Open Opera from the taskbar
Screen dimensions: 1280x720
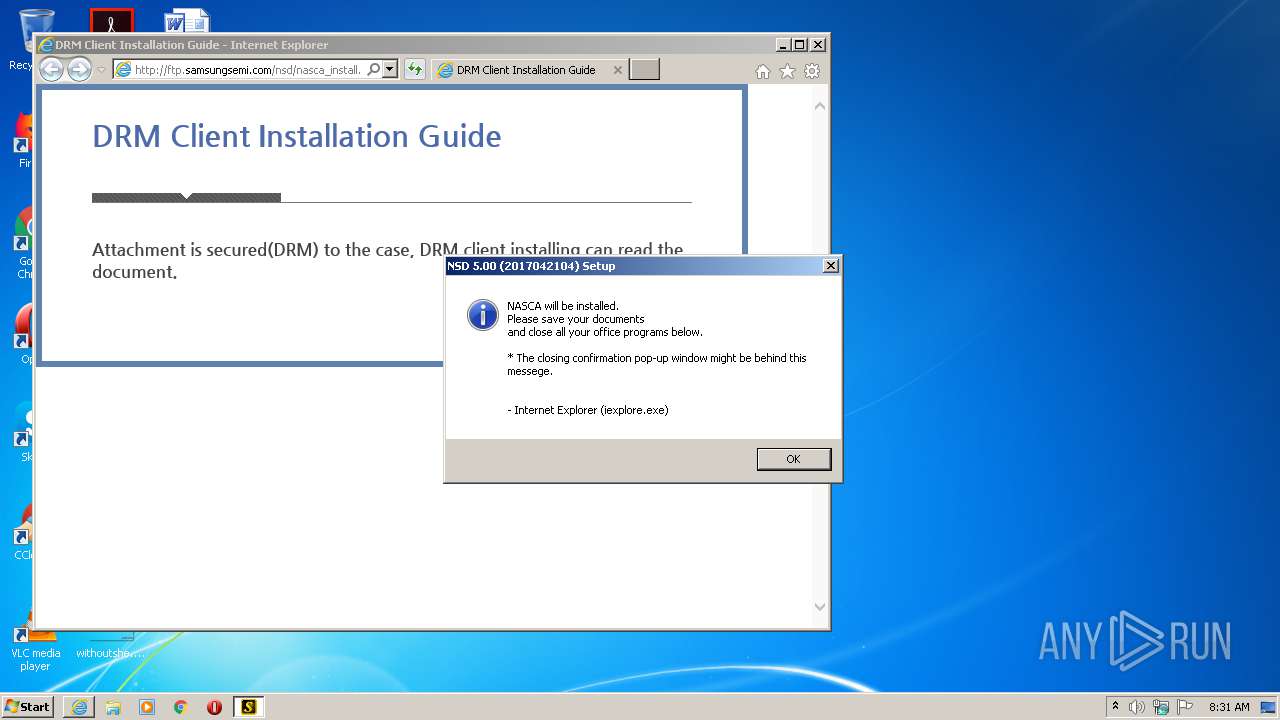(214, 707)
